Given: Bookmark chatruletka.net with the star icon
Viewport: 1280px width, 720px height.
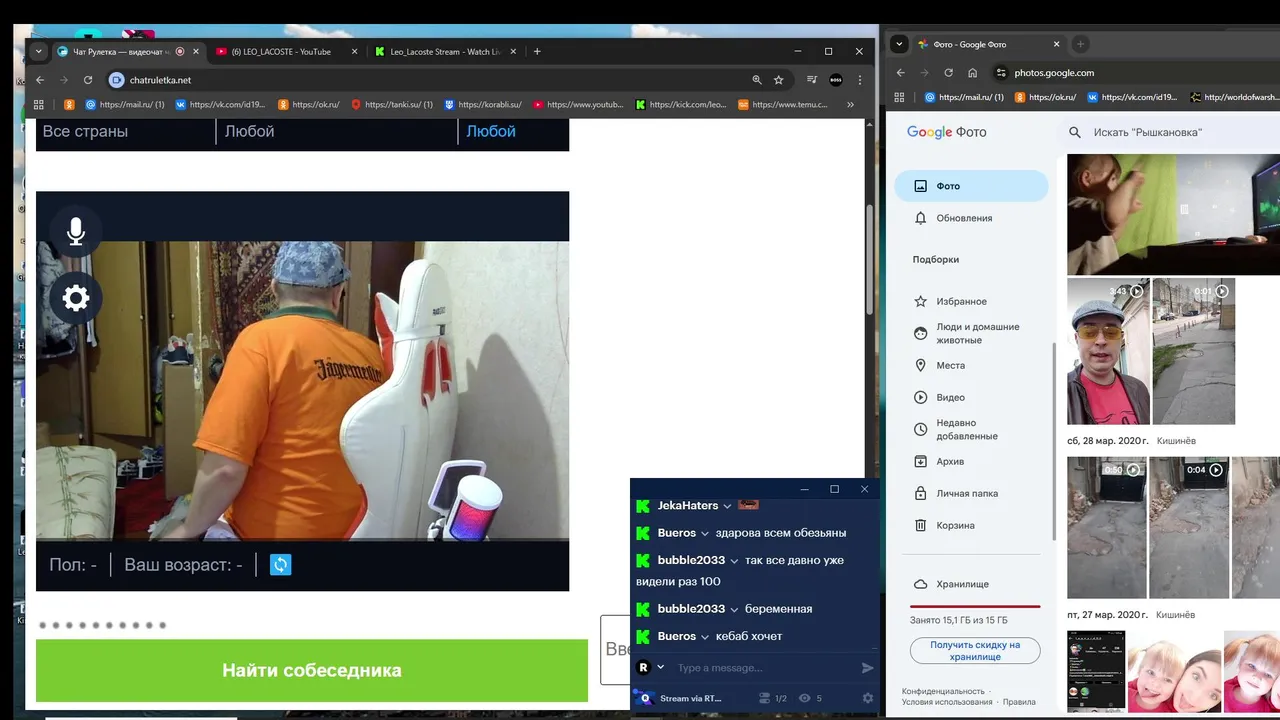Looking at the screenshot, I should pos(778,80).
